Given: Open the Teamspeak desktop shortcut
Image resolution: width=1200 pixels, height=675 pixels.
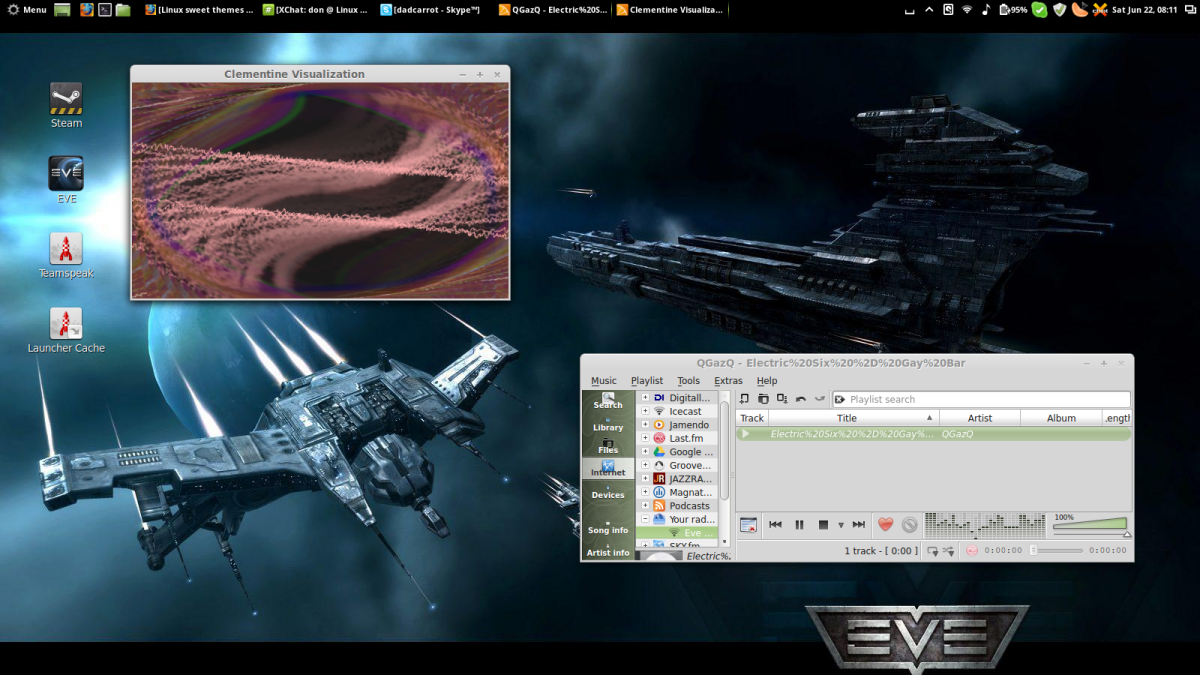Looking at the screenshot, I should pos(66,255).
